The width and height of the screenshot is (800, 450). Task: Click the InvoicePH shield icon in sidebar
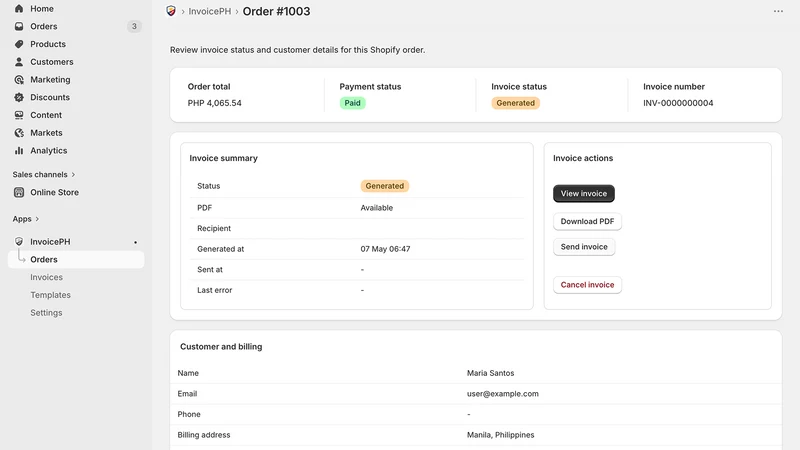[x=19, y=242]
